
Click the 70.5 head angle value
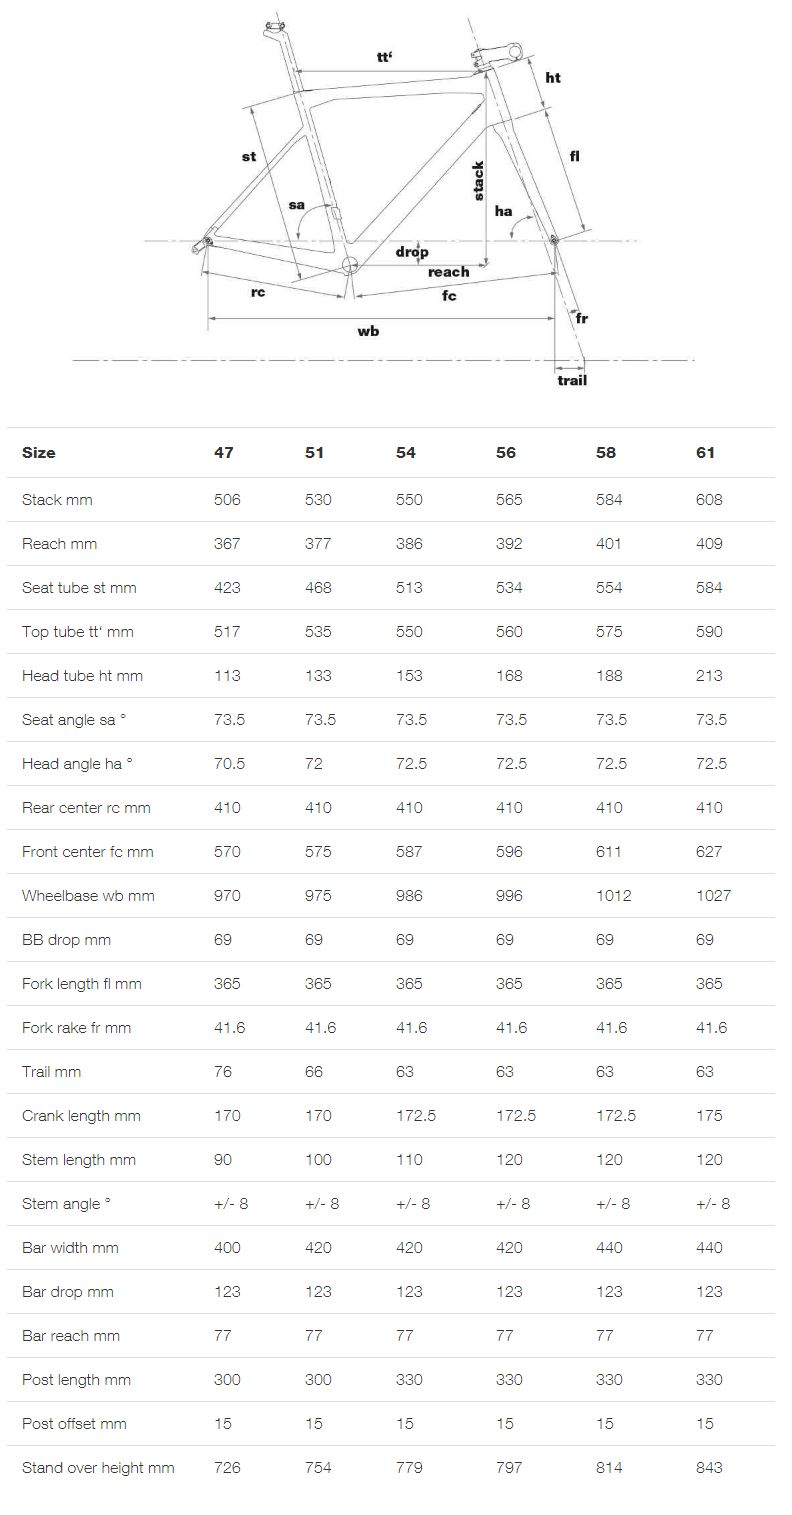click(227, 764)
